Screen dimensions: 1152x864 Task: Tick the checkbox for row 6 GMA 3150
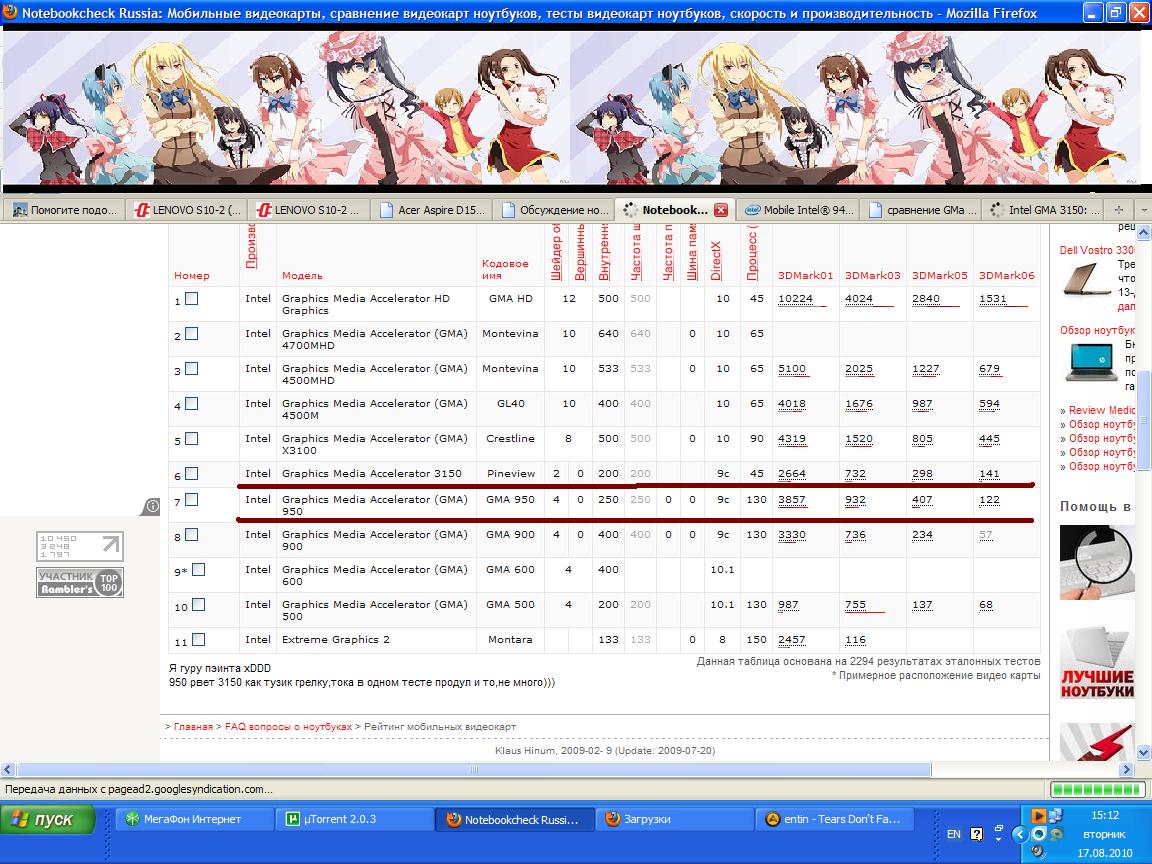coord(192,474)
